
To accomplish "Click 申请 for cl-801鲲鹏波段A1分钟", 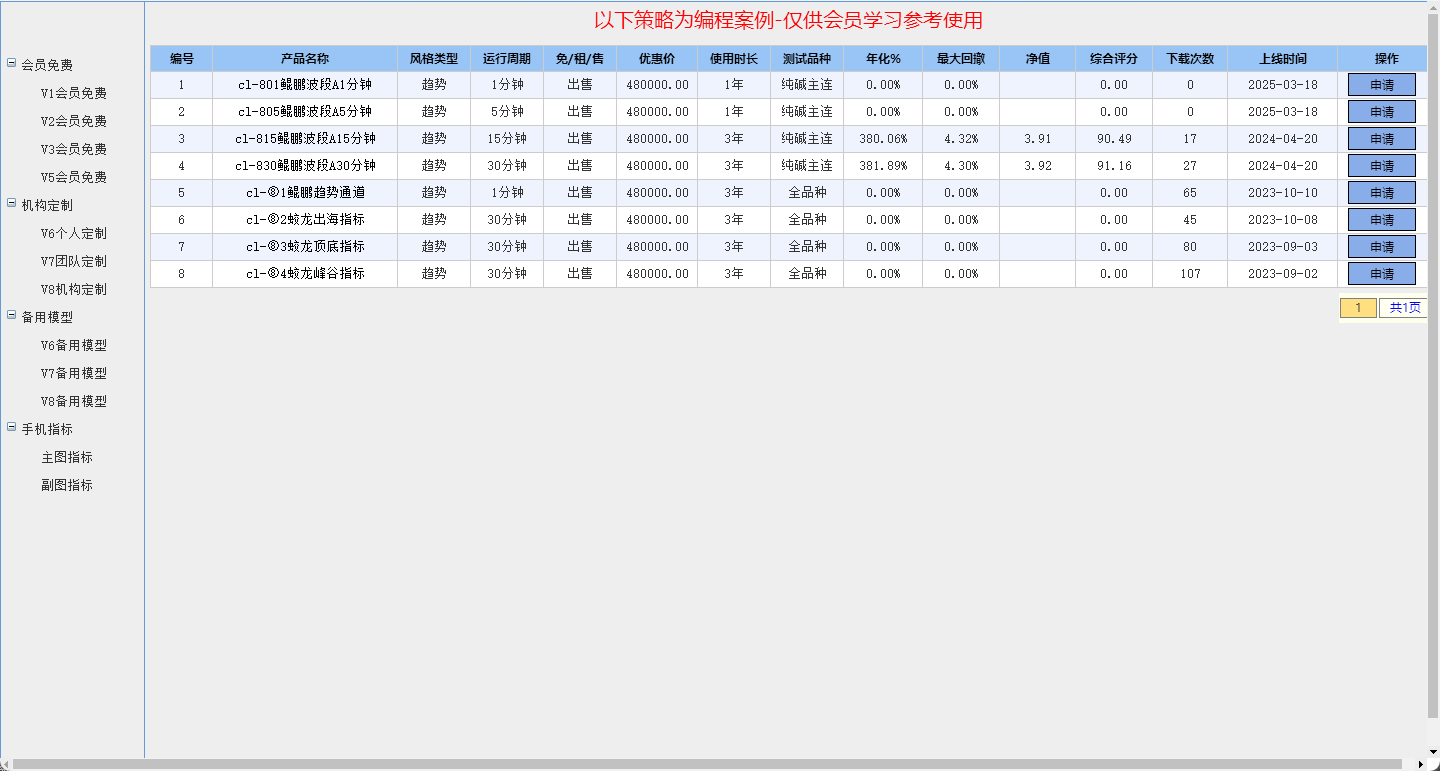I will 1381,85.
